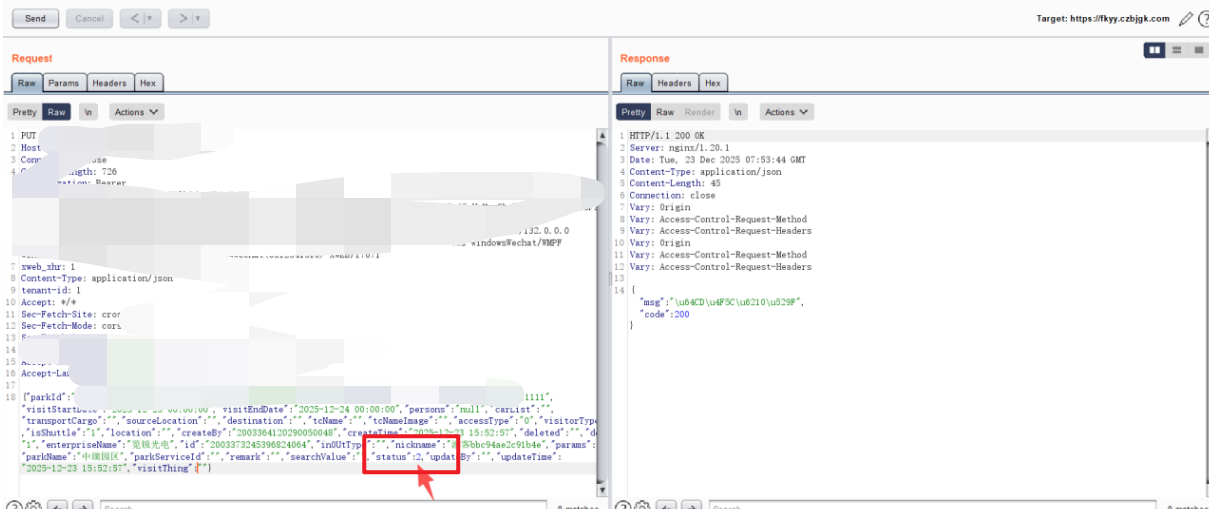Open help via the question mark icon
The width and height of the screenshot is (1209, 509).
(x=1204, y=19)
